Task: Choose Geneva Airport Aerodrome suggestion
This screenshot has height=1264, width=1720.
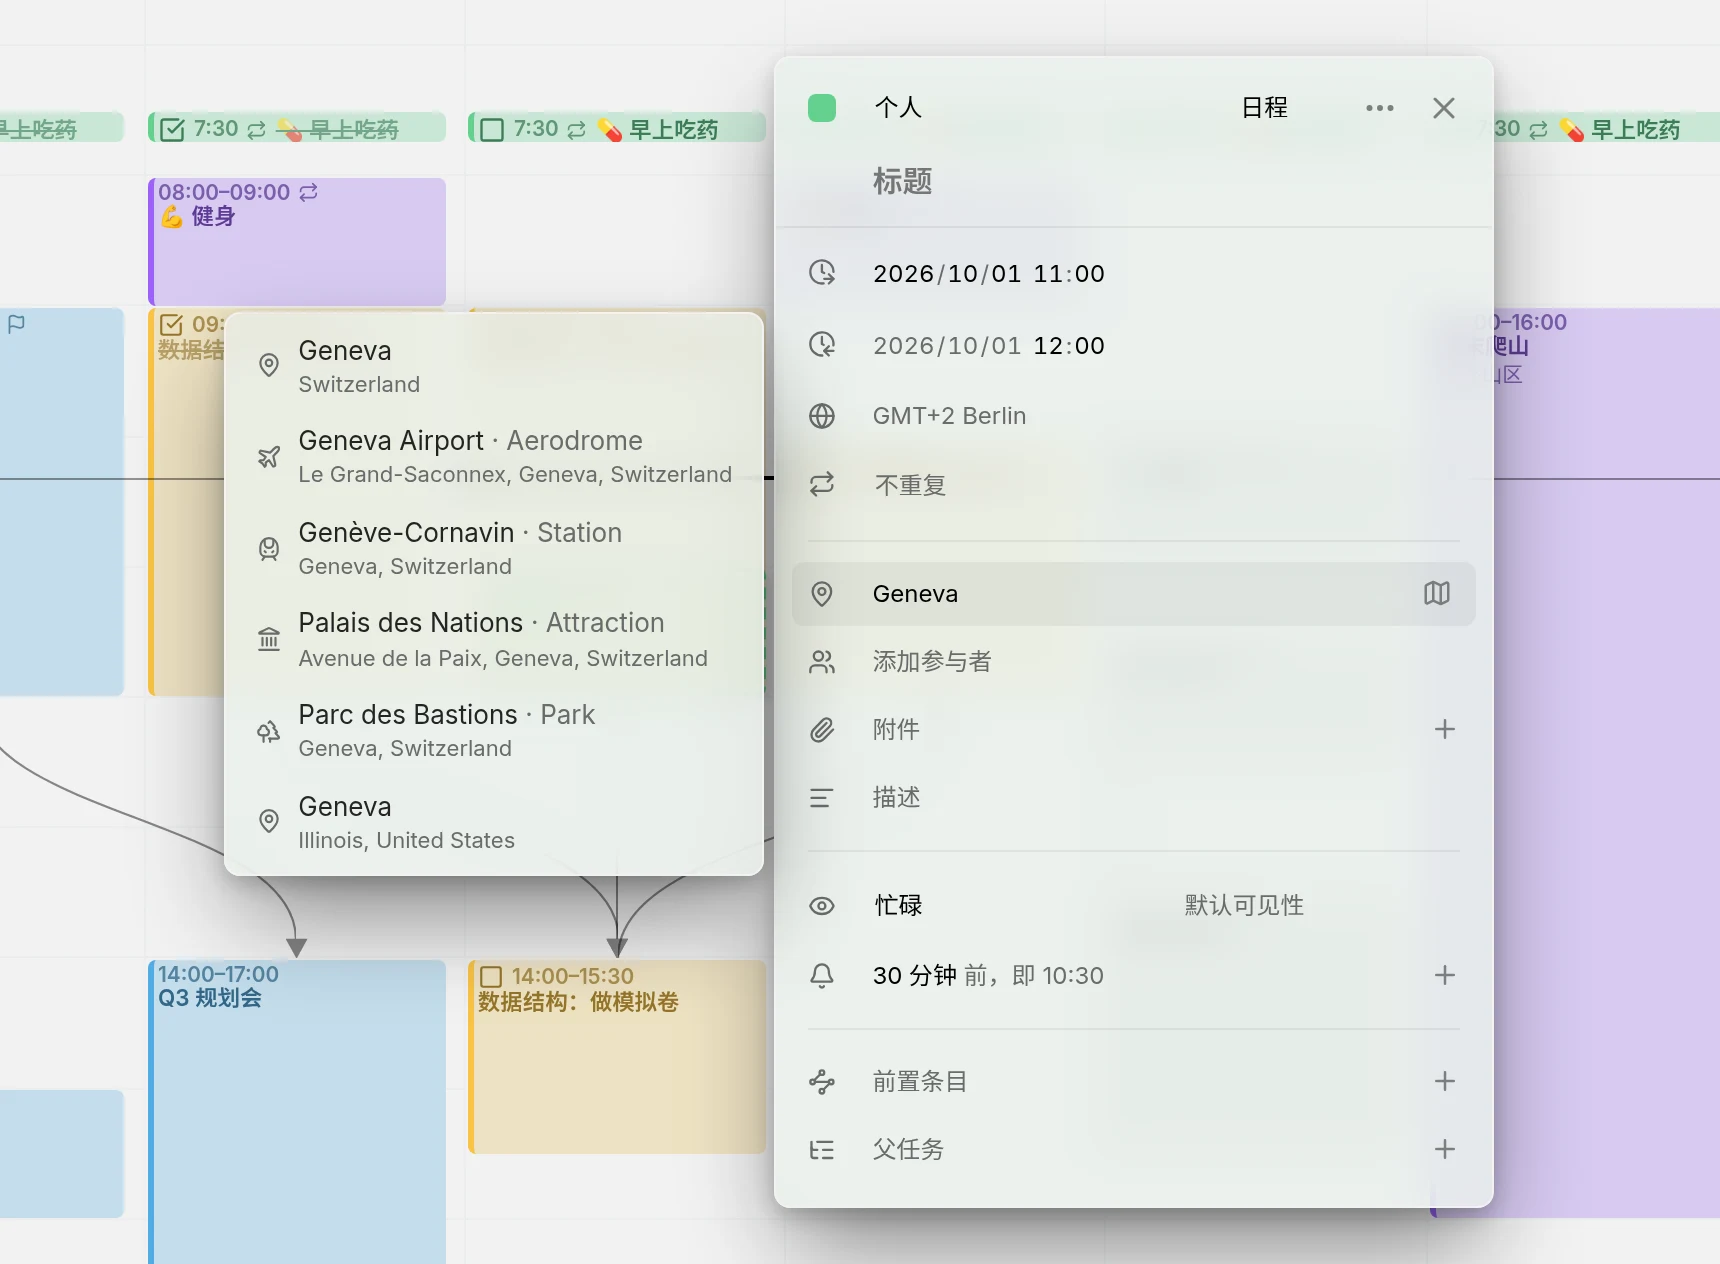Action: click(494, 456)
